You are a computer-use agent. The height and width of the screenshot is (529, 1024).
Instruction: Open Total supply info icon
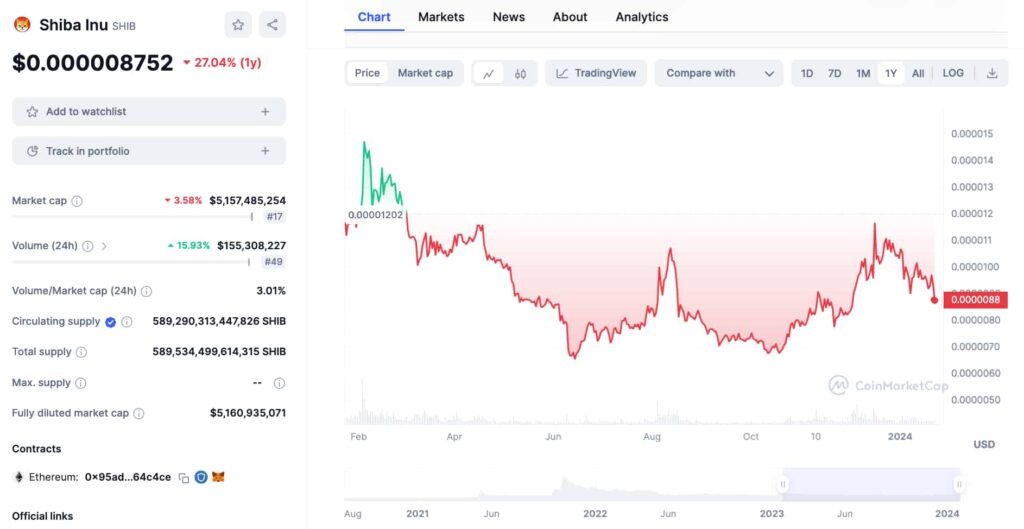[x=81, y=352]
